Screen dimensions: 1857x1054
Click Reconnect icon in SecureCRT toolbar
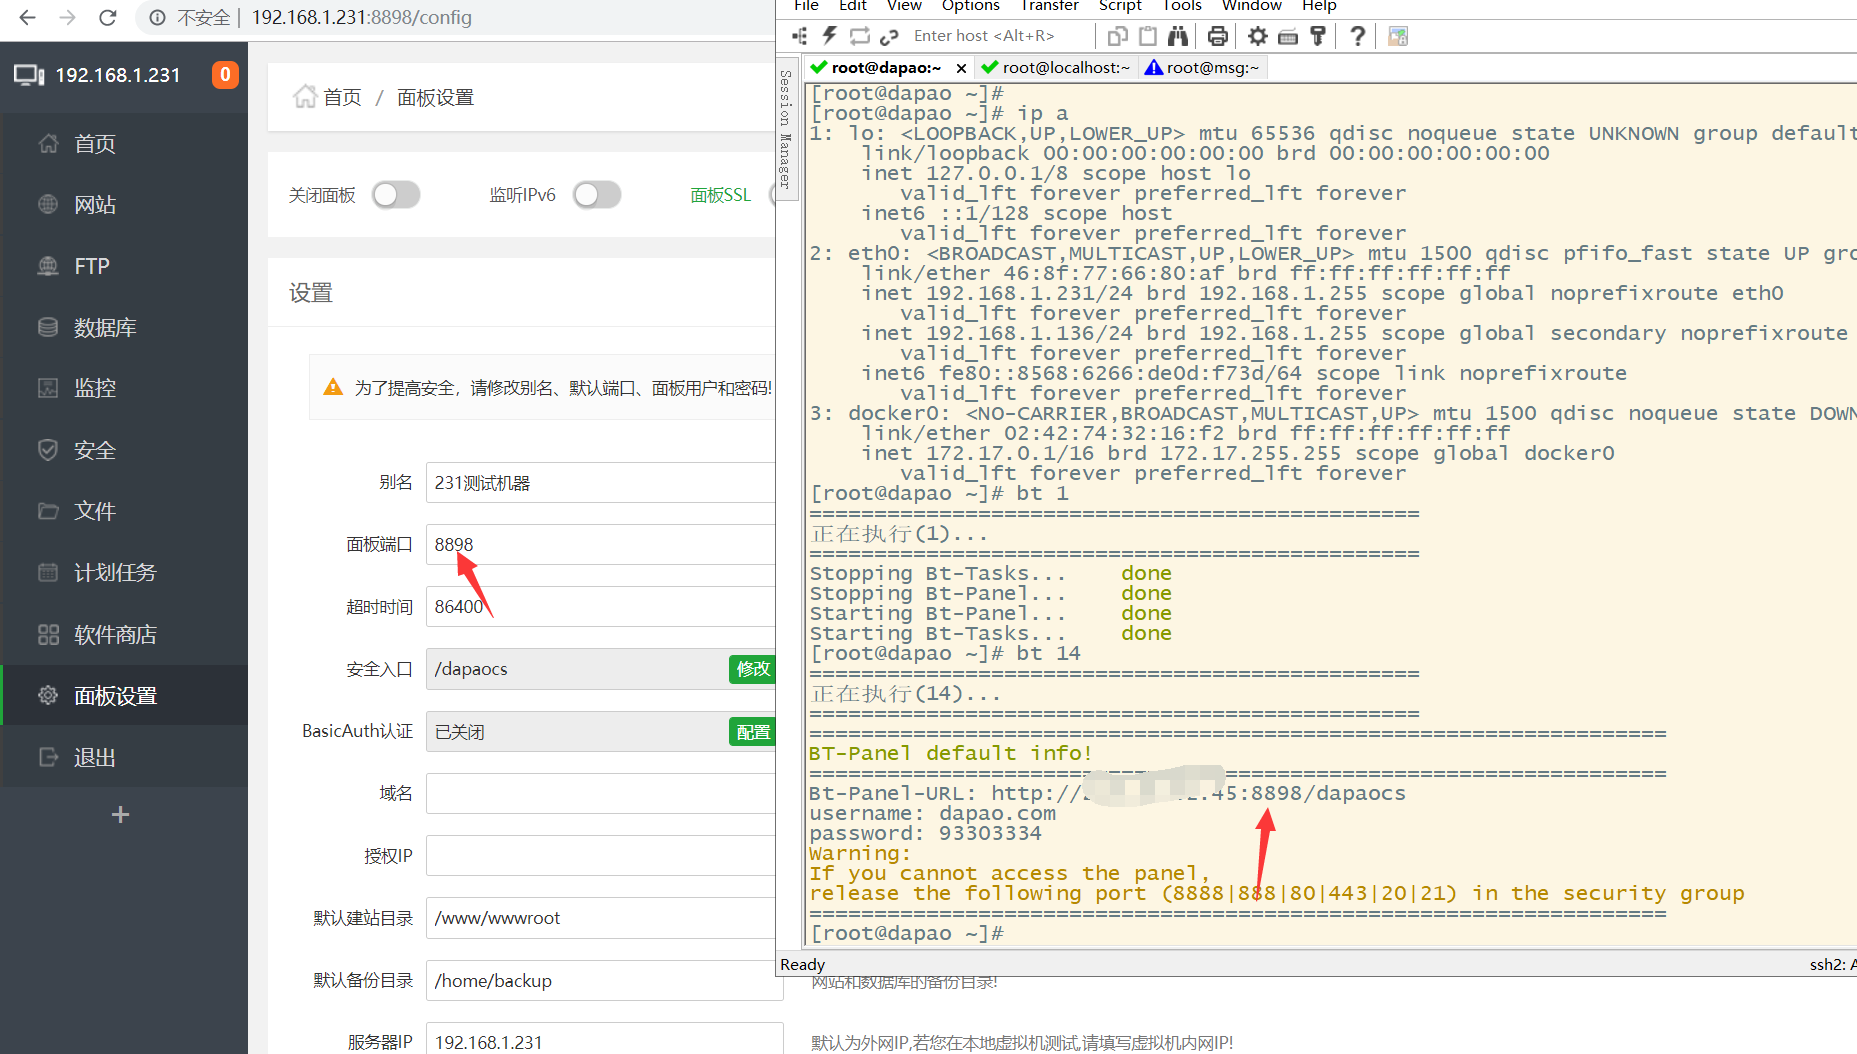coord(859,36)
